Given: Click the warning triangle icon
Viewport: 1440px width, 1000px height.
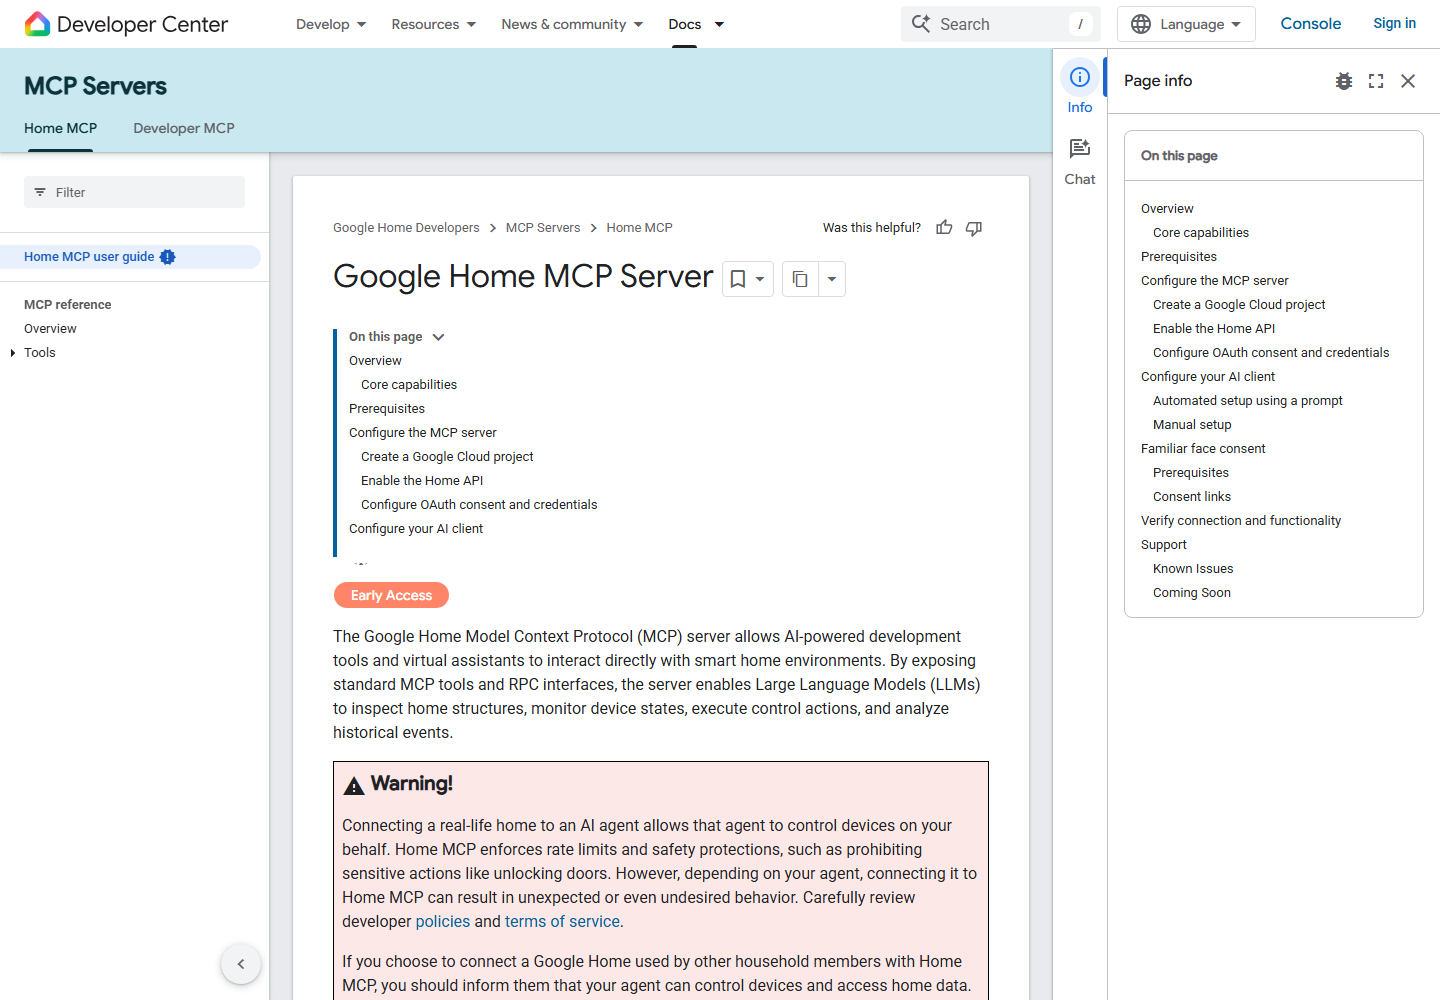Looking at the screenshot, I should (354, 786).
